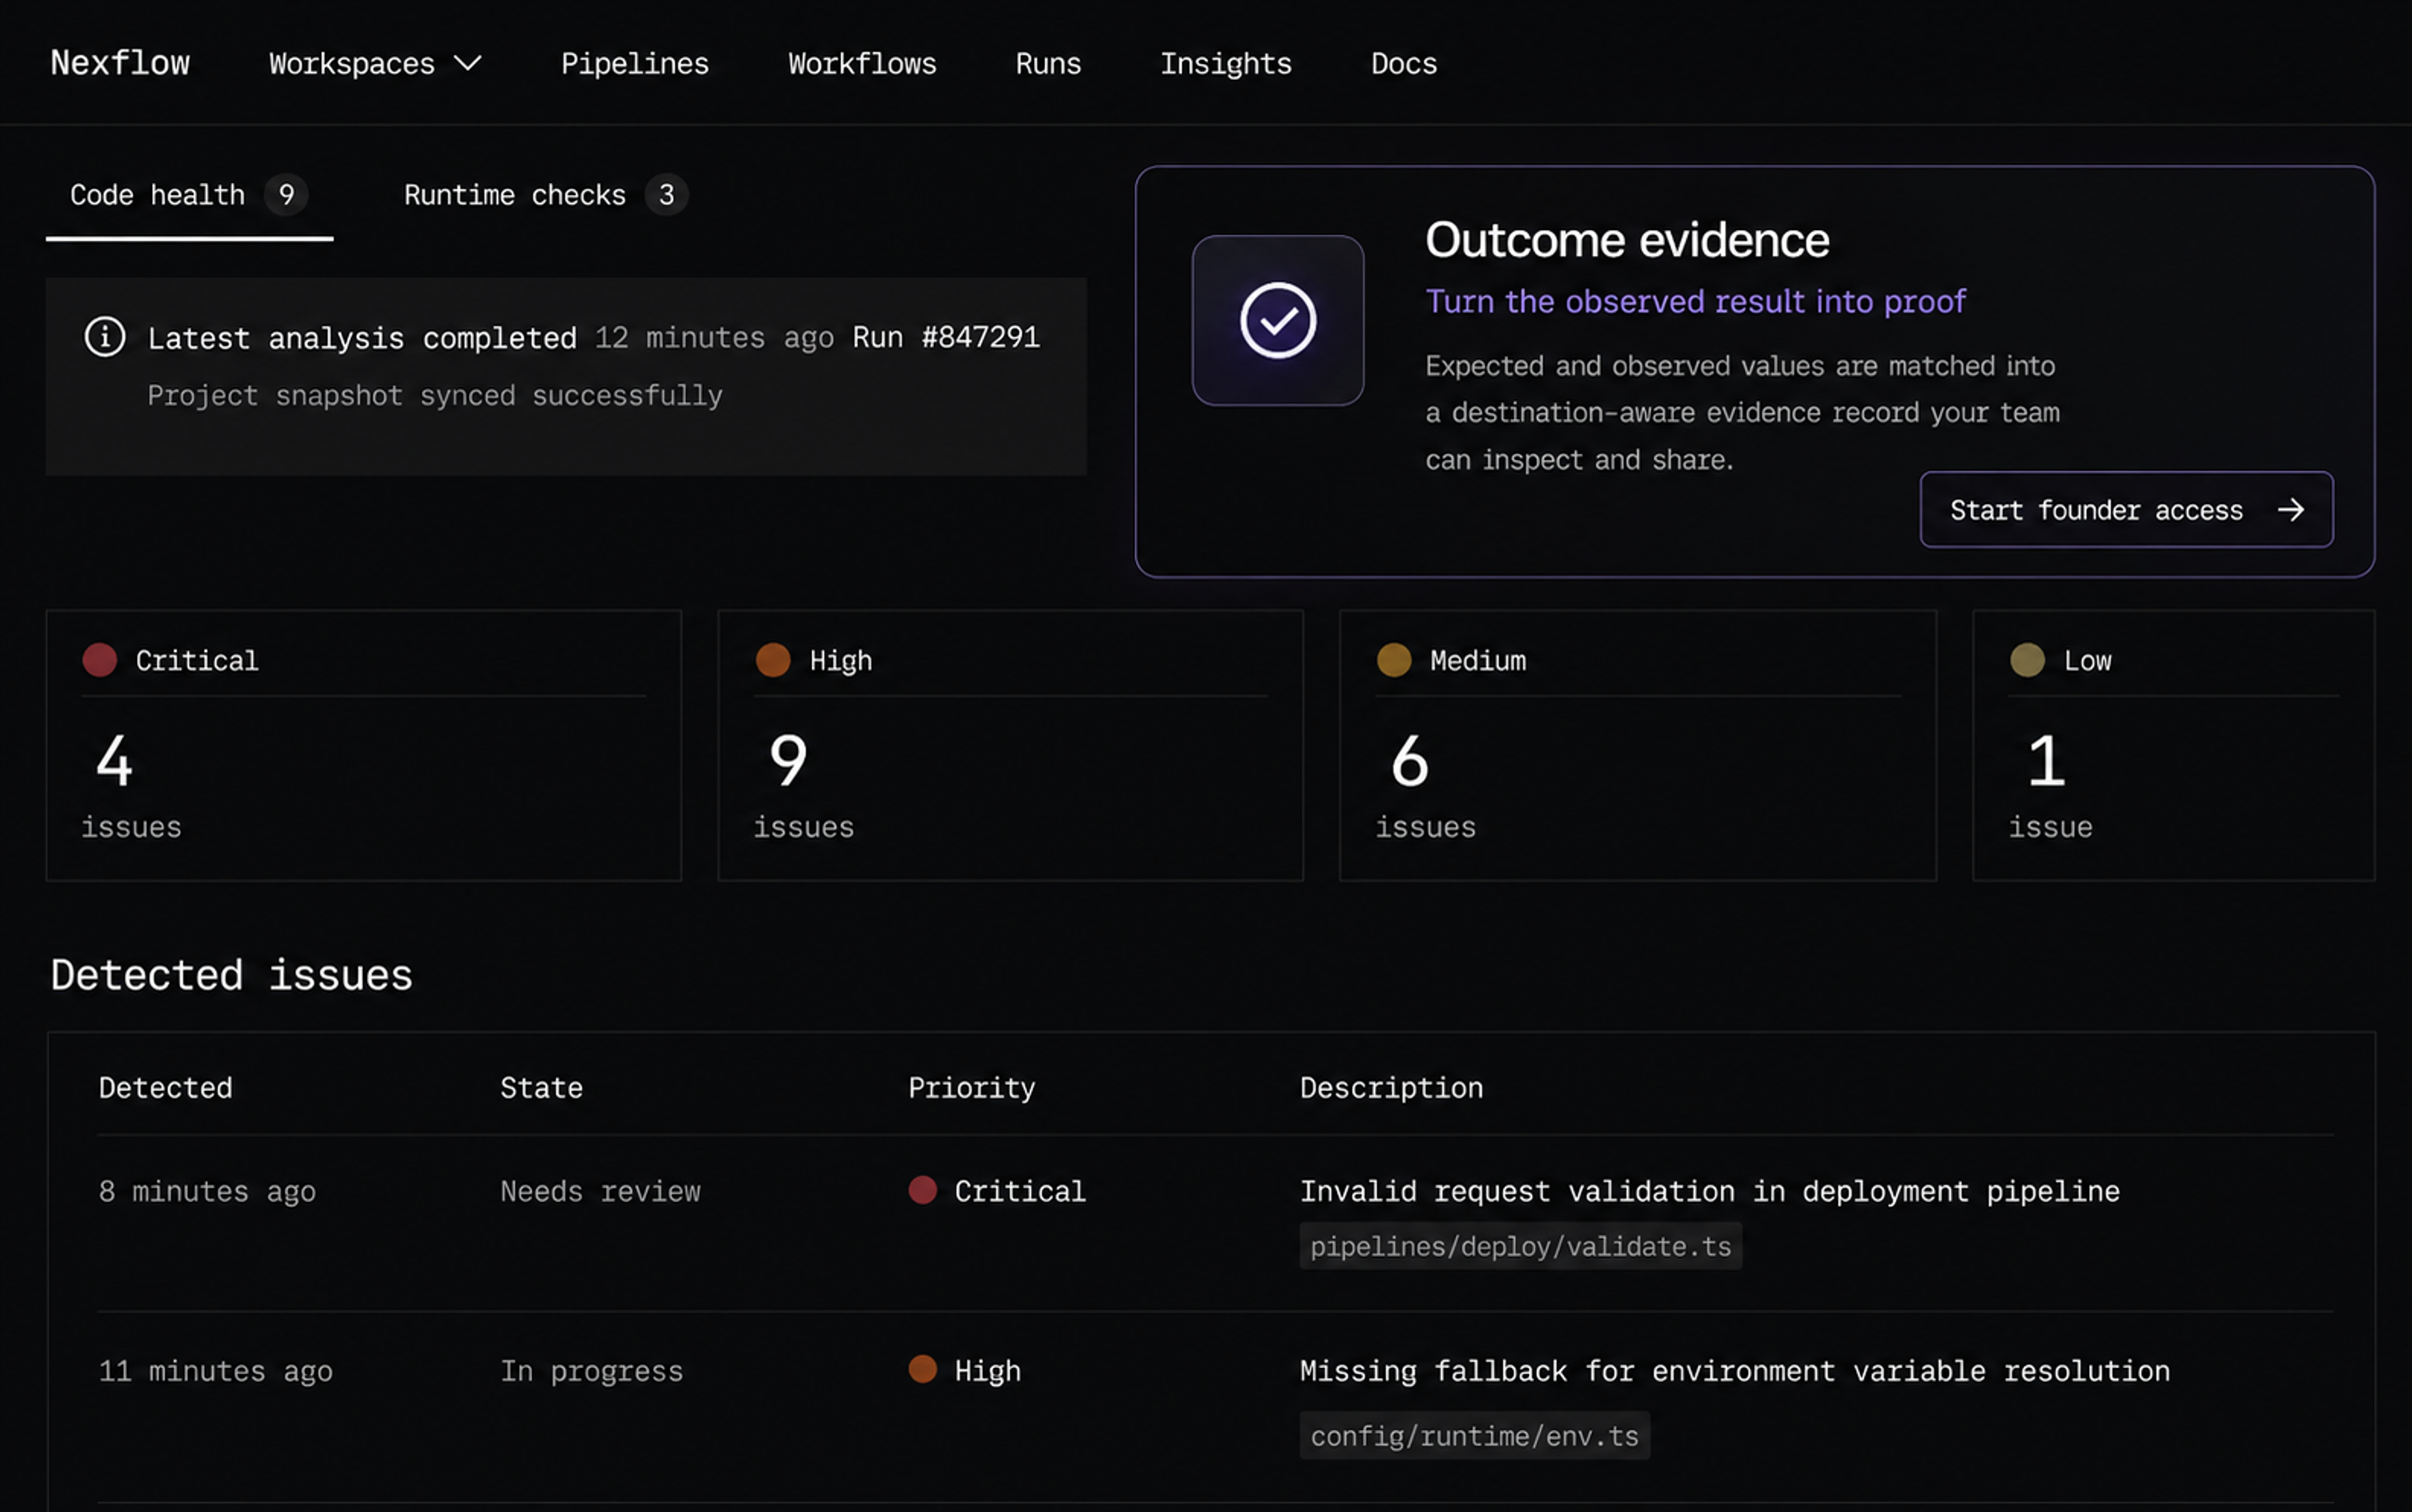Screen dimensions: 2412x1512
Task: Click the olive Low dot in the card
Action: coord(2027,660)
